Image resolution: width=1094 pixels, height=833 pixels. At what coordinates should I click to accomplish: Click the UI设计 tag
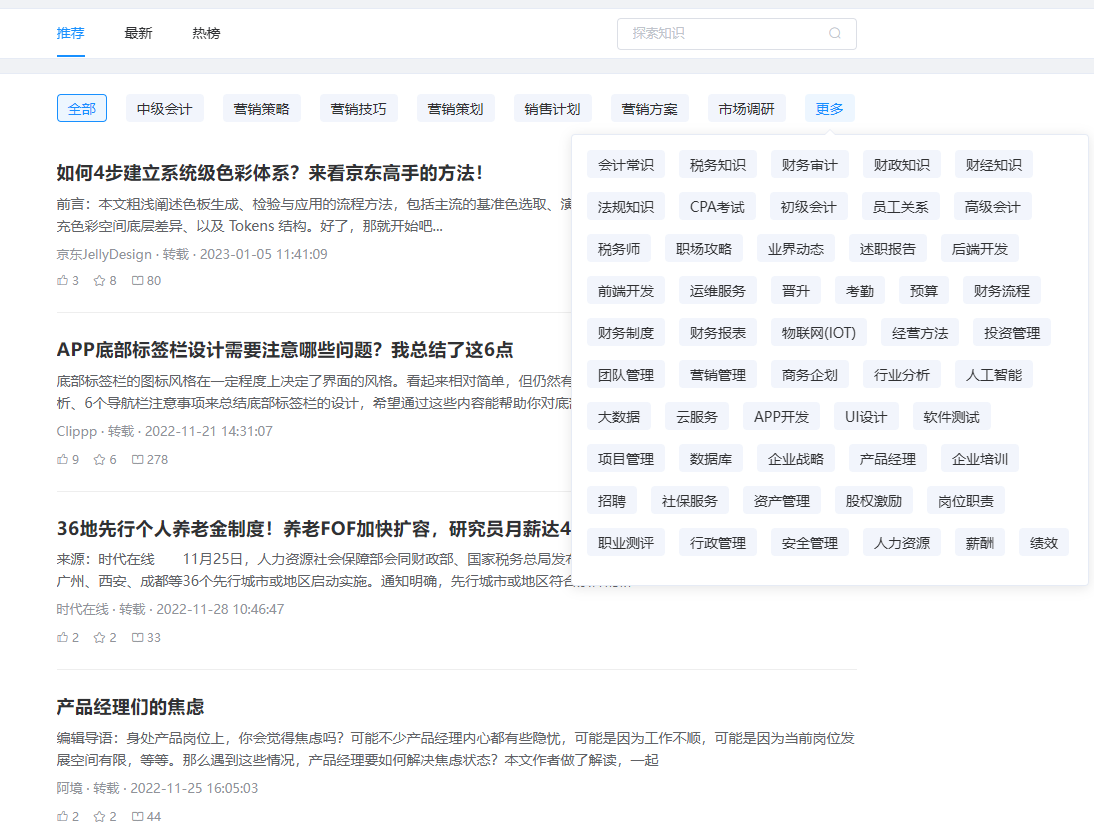[867, 416]
